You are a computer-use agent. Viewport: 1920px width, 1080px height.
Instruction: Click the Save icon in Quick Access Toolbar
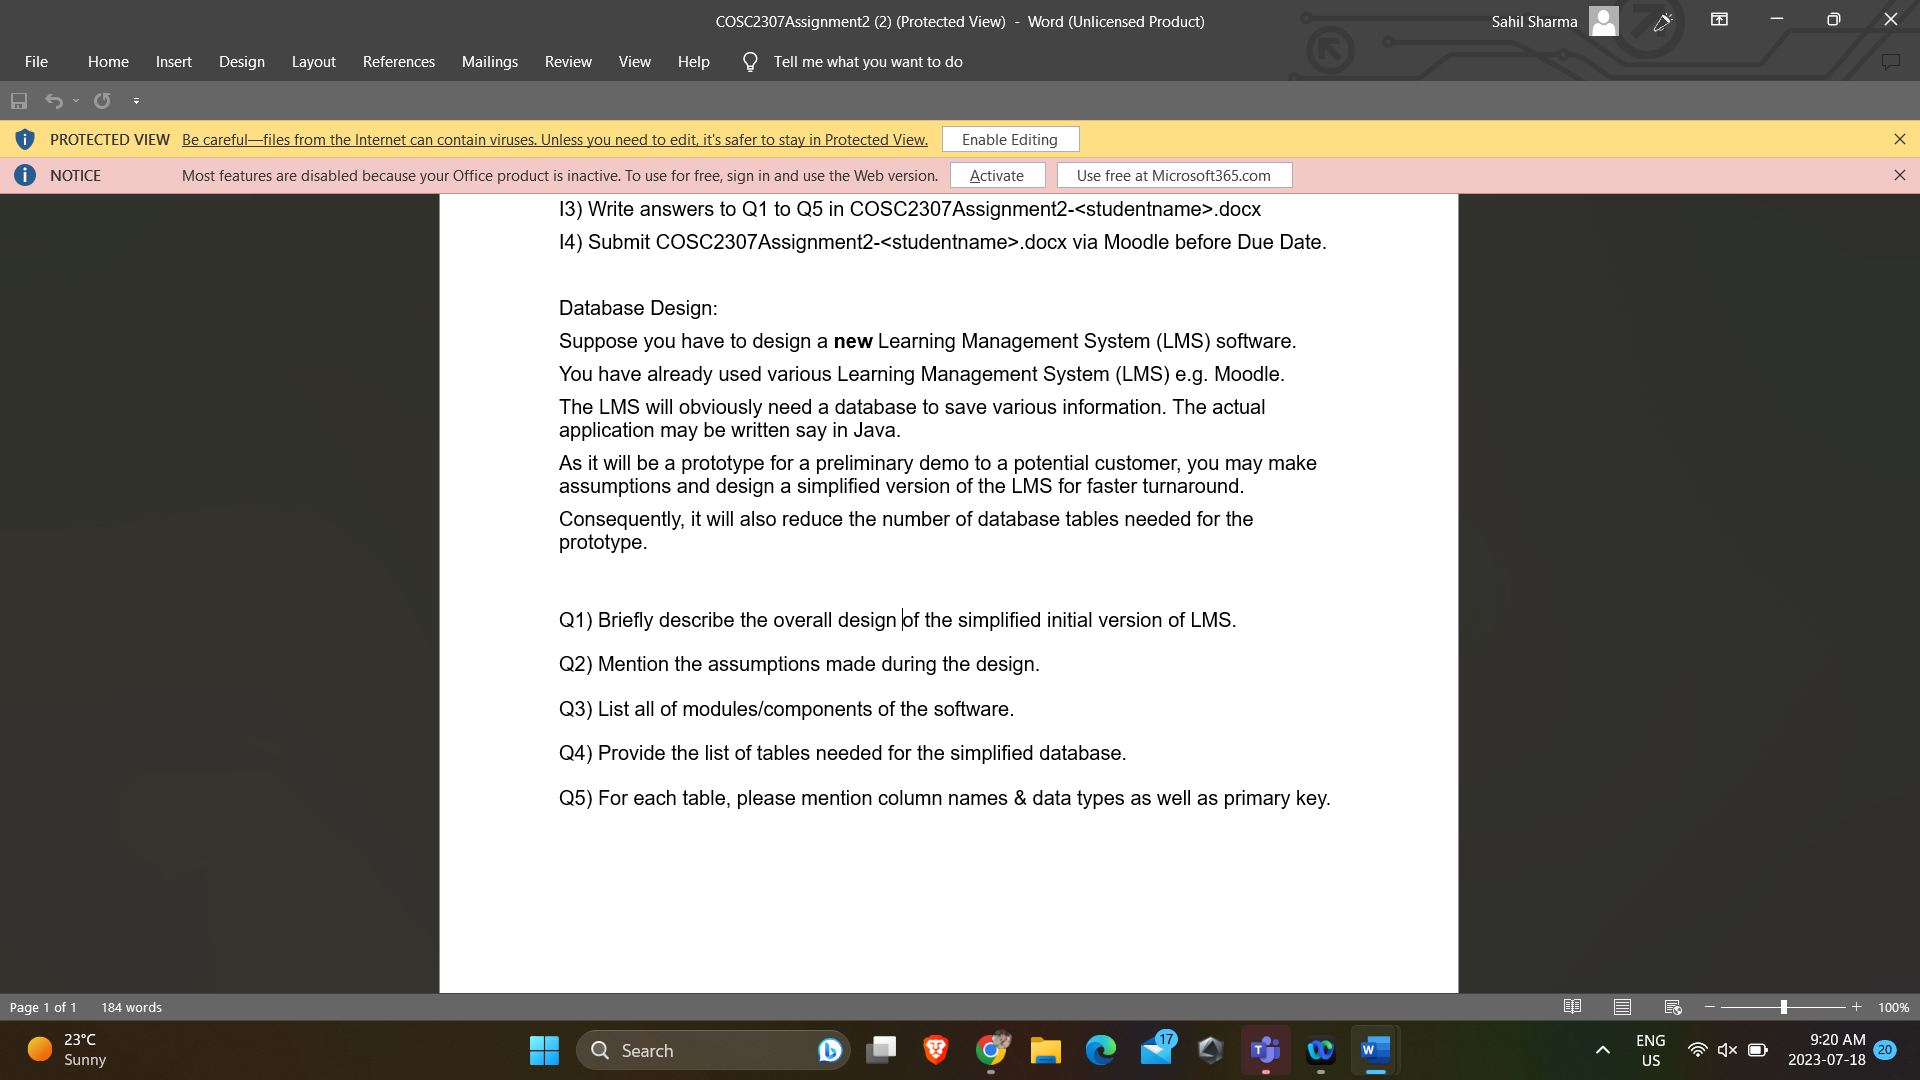pyautogui.click(x=18, y=100)
